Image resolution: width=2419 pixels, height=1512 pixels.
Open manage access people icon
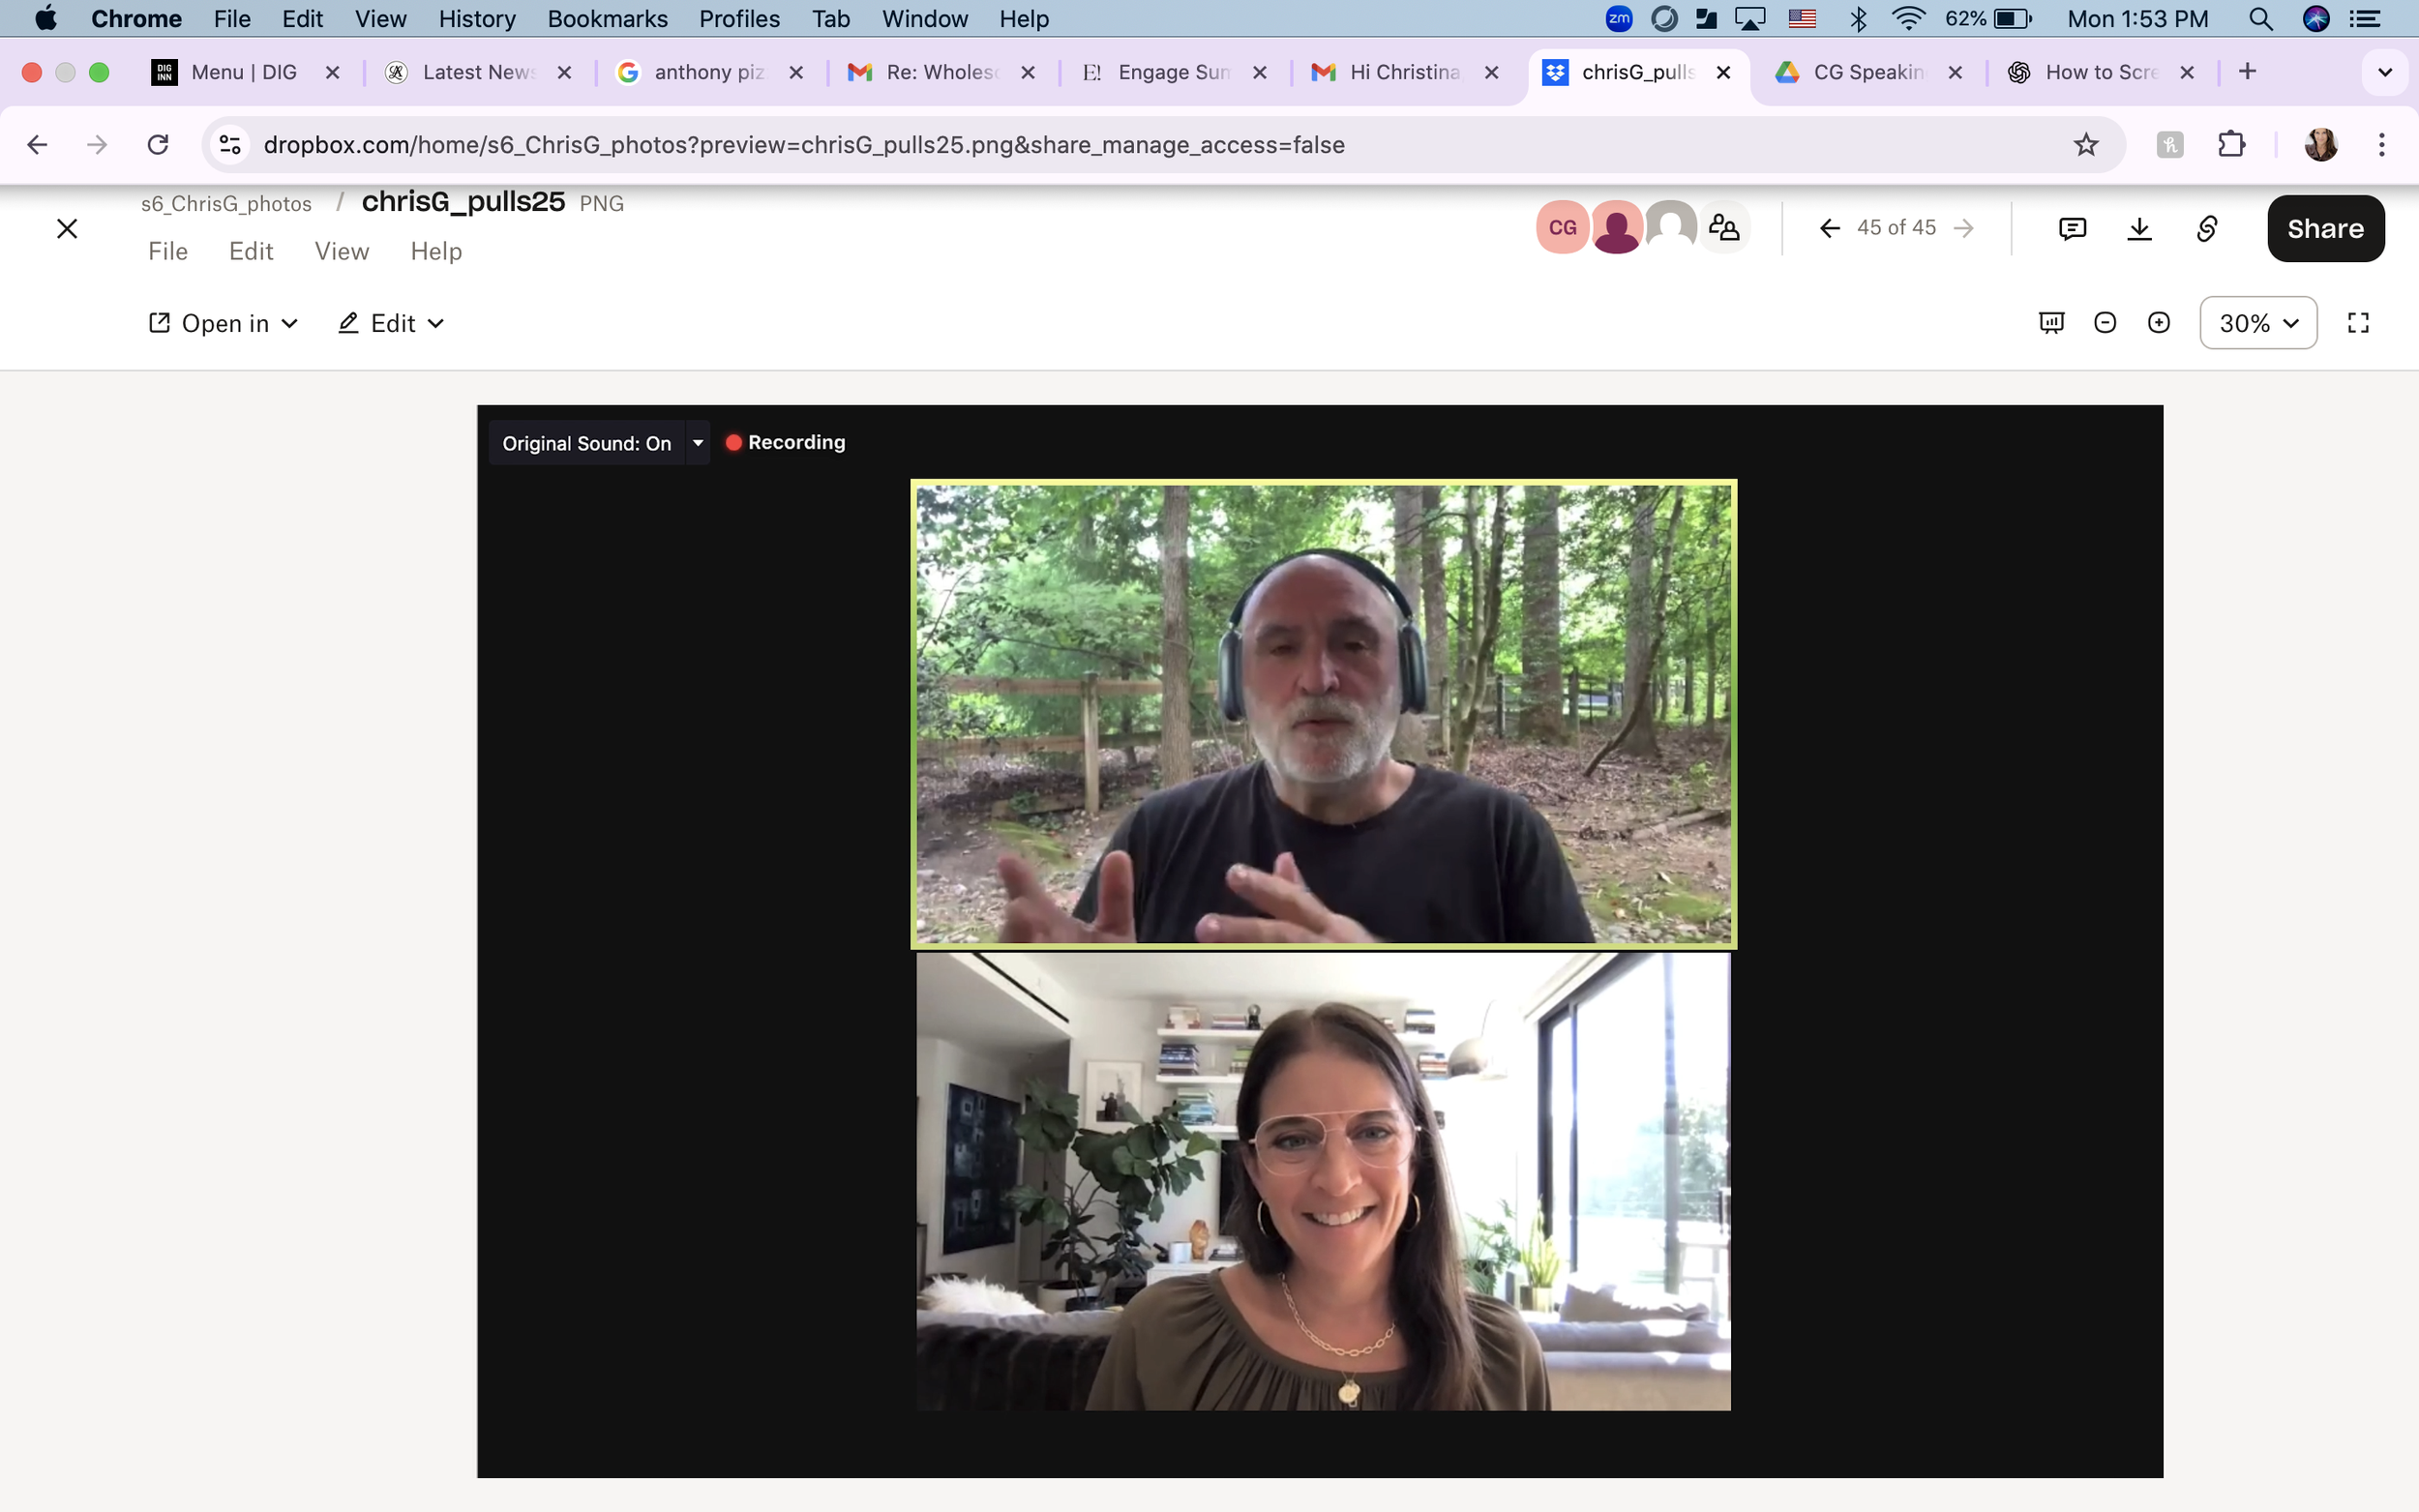pos(1724,228)
